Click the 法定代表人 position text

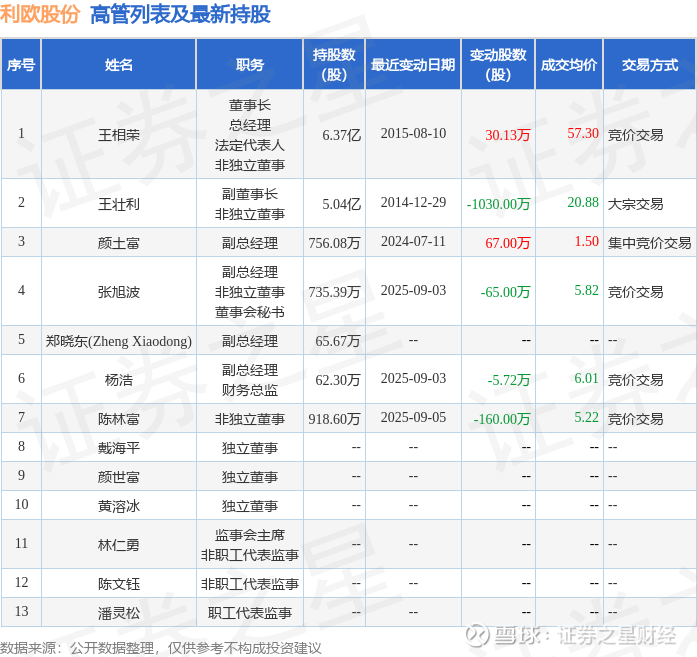point(249,145)
